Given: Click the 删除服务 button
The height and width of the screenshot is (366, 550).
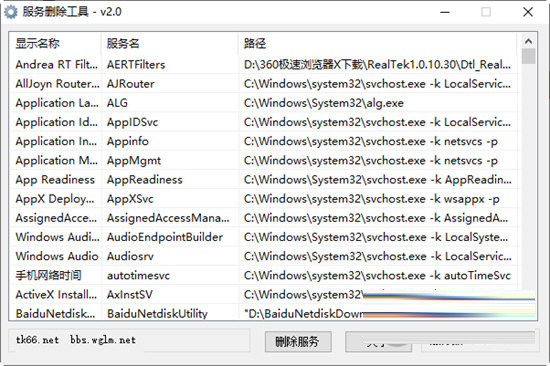Looking at the screenshot, I should point(298,341).
